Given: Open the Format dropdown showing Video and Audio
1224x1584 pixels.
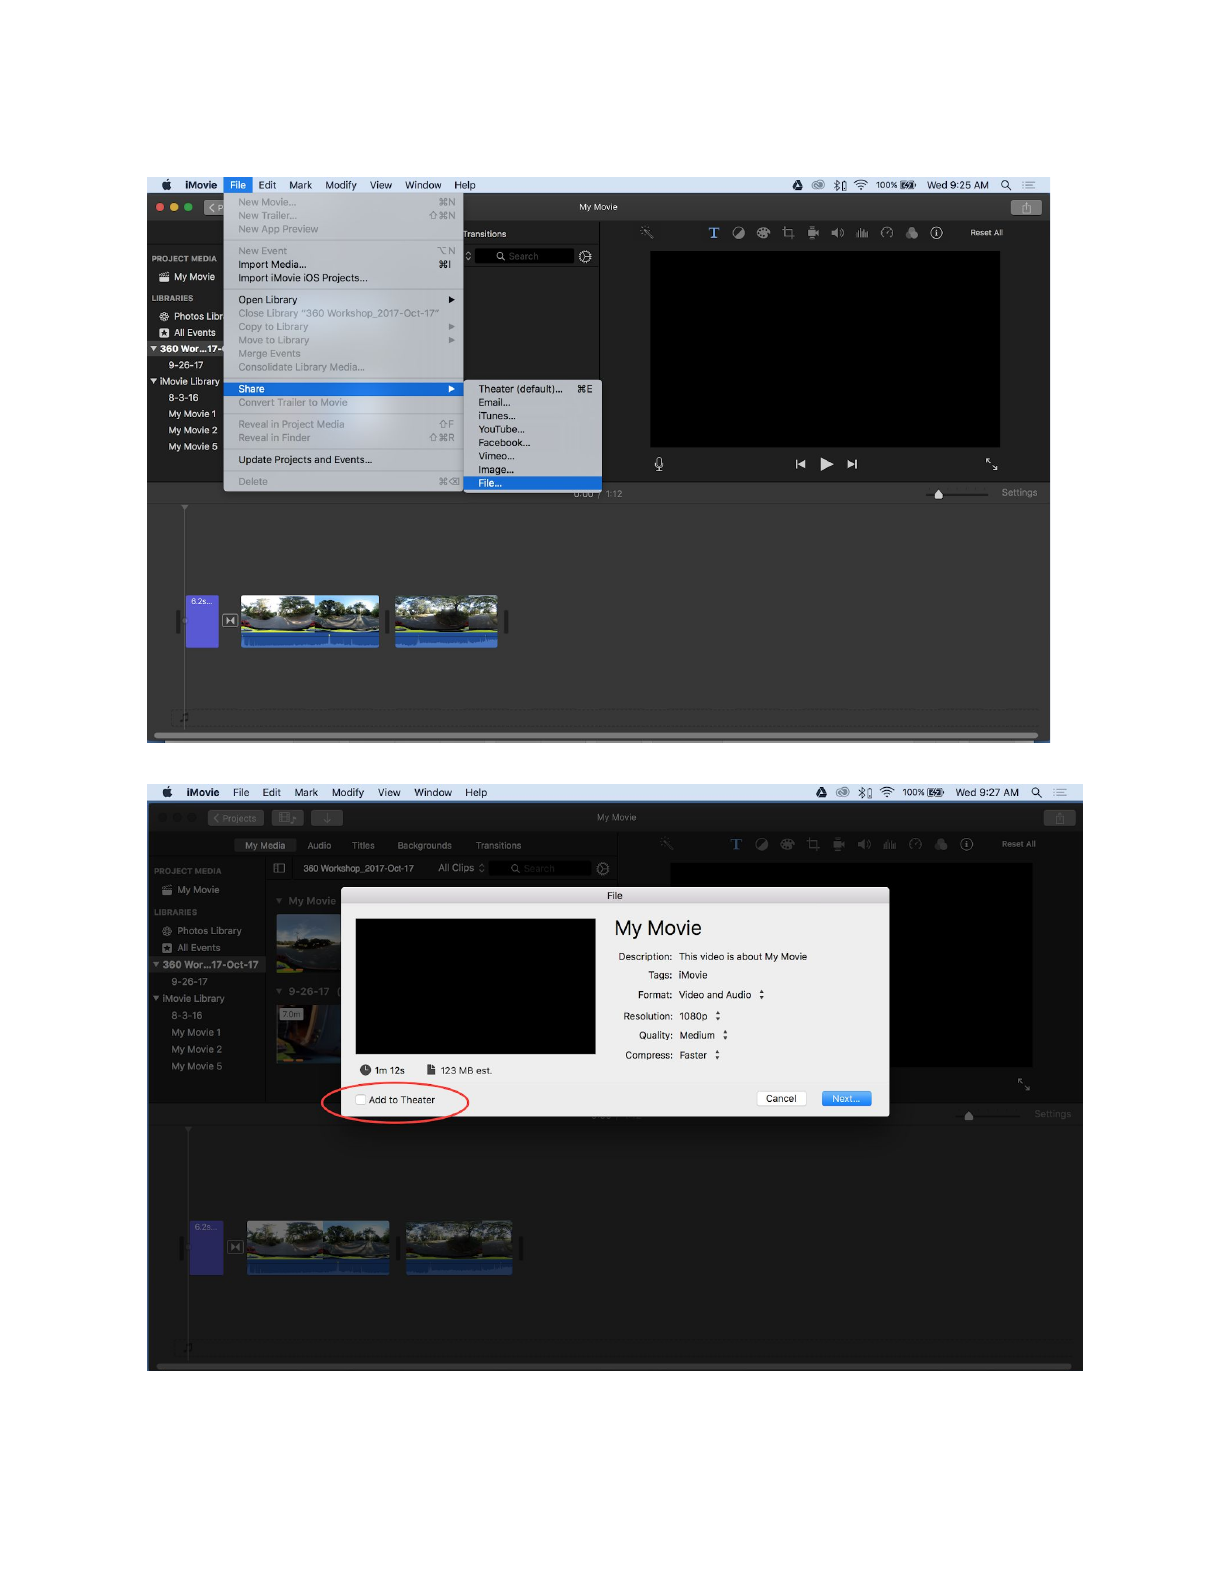Looking at the screenshot, I should [x=722, y=995].
